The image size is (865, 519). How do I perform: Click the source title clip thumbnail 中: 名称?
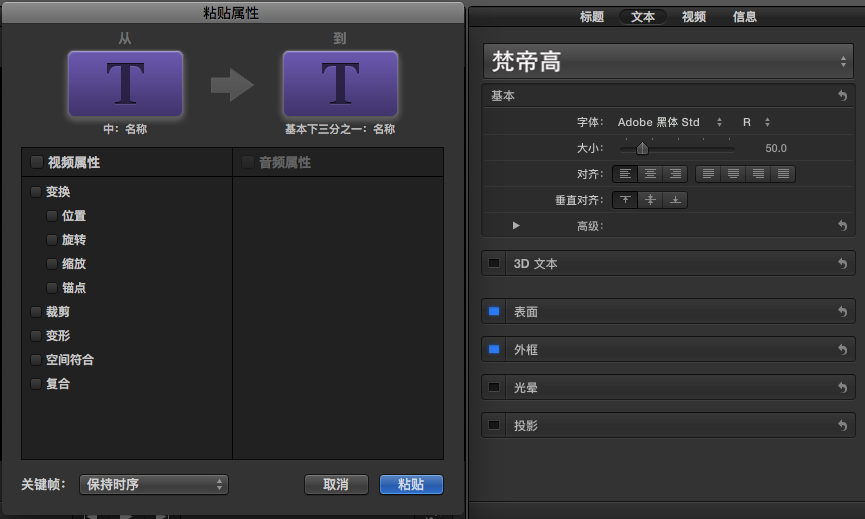pyautogui.click(x=125, y=84)
